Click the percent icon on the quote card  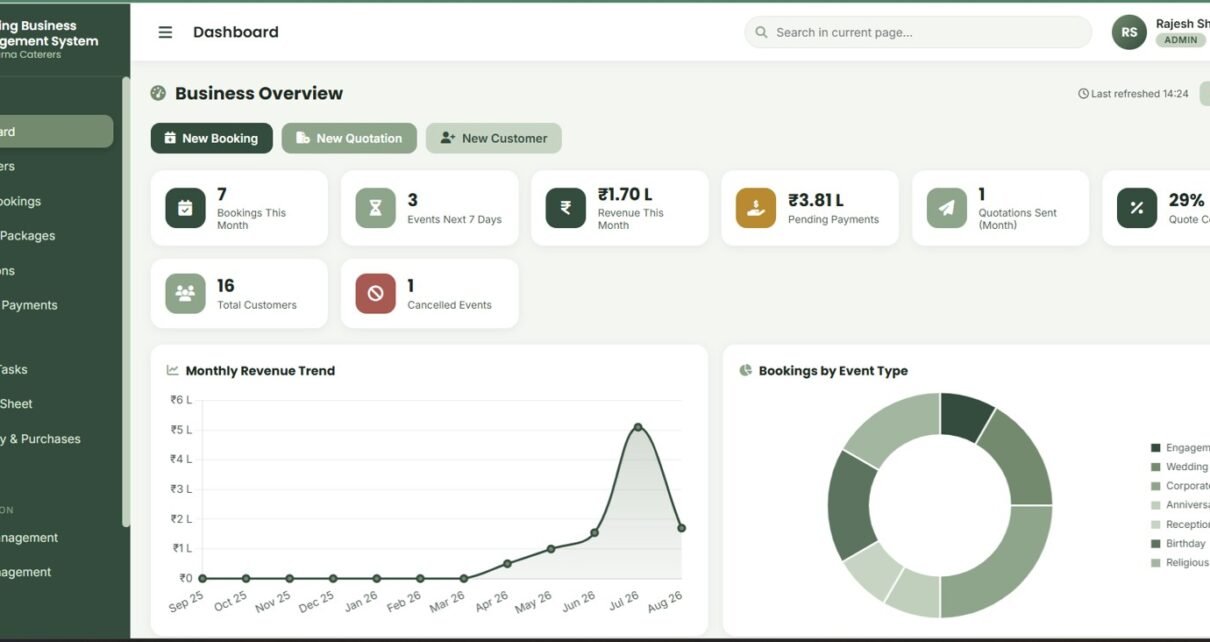[1136, 208]
